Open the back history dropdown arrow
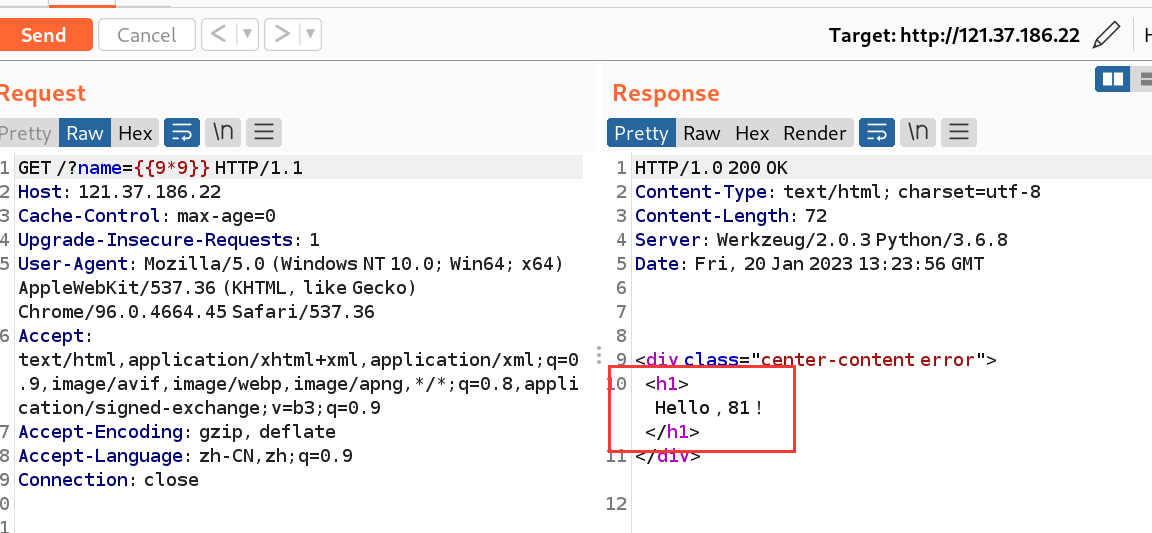The image size is (1152, 533). click(248, 34)
